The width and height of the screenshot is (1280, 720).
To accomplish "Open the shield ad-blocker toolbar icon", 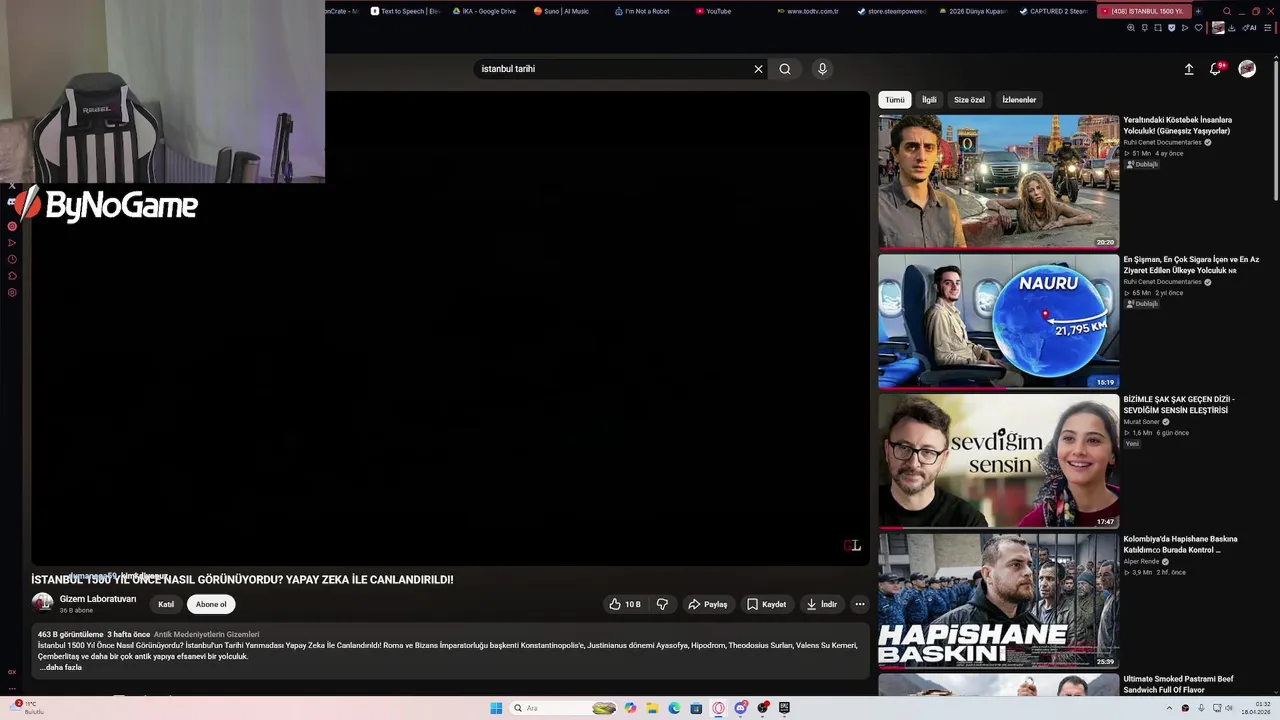I will pyautogui.click(x=1172, y=28).
